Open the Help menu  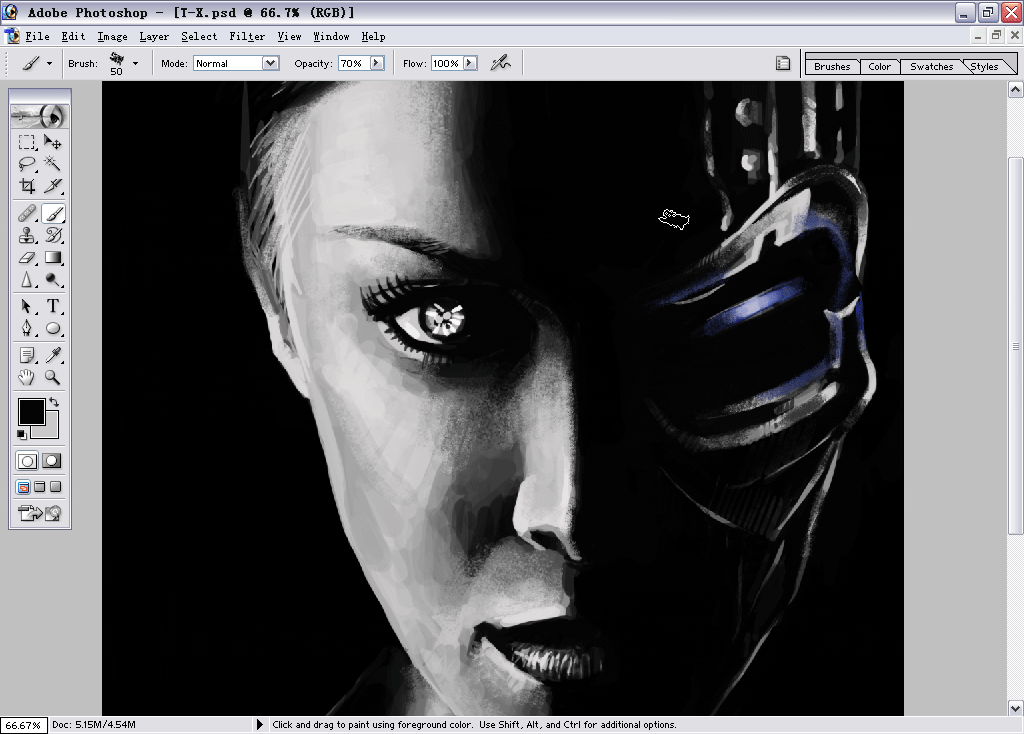pos(374,37)
